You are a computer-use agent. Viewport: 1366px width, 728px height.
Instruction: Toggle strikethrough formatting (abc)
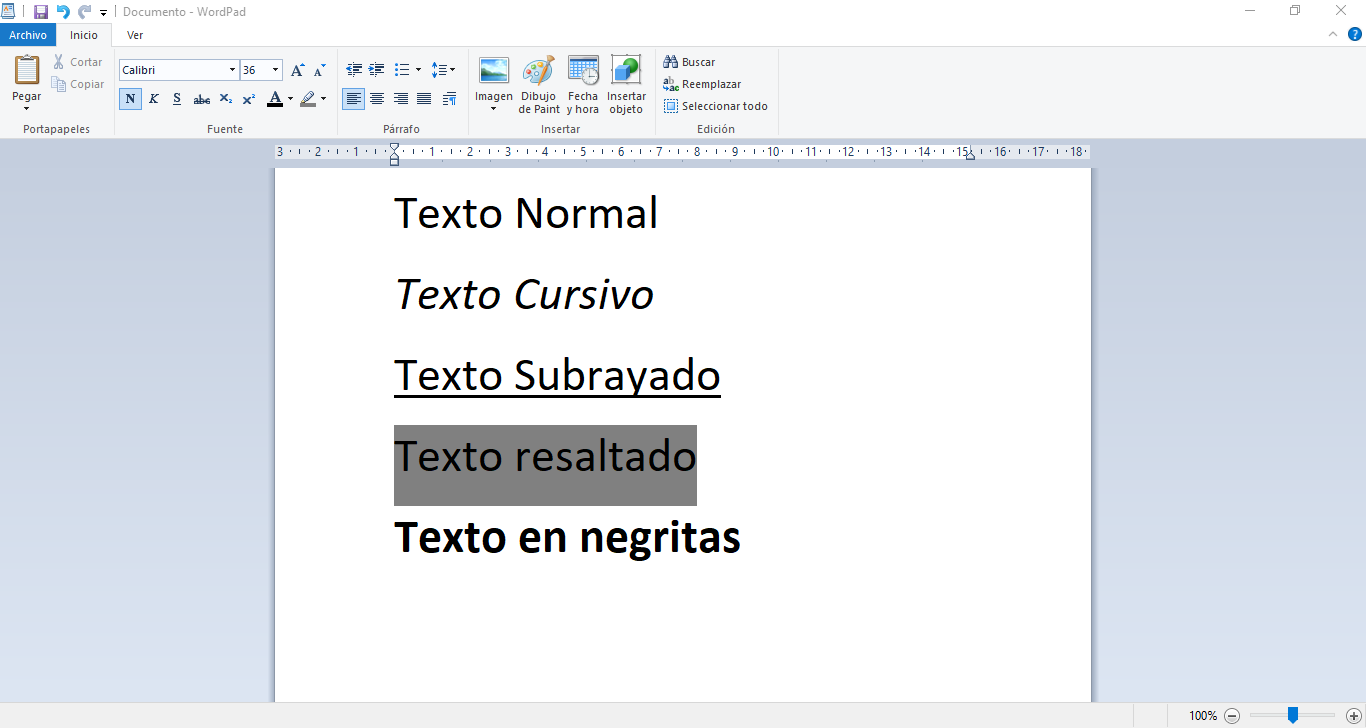(201, 99)
